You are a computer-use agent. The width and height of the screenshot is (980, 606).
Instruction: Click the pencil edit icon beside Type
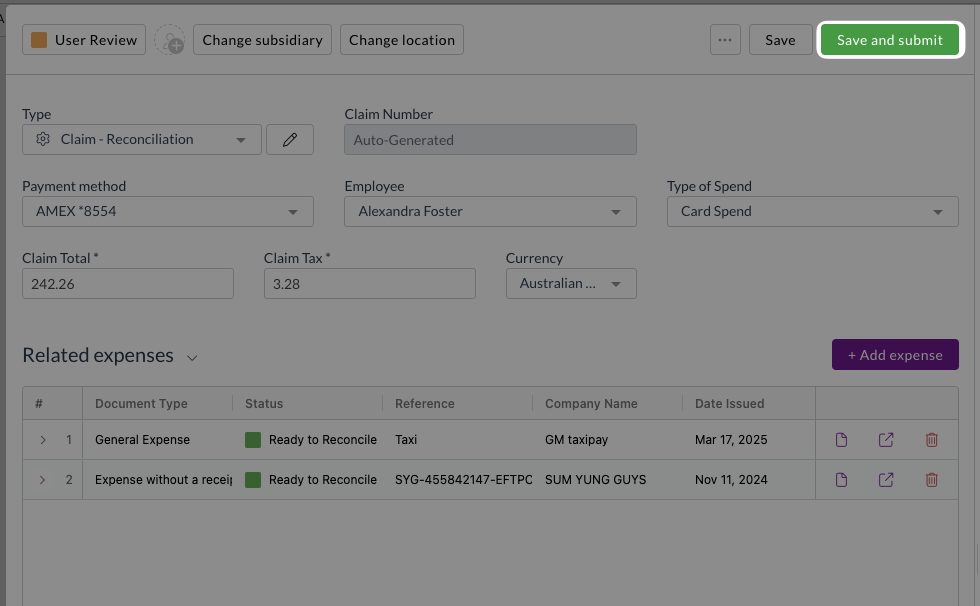290,139
